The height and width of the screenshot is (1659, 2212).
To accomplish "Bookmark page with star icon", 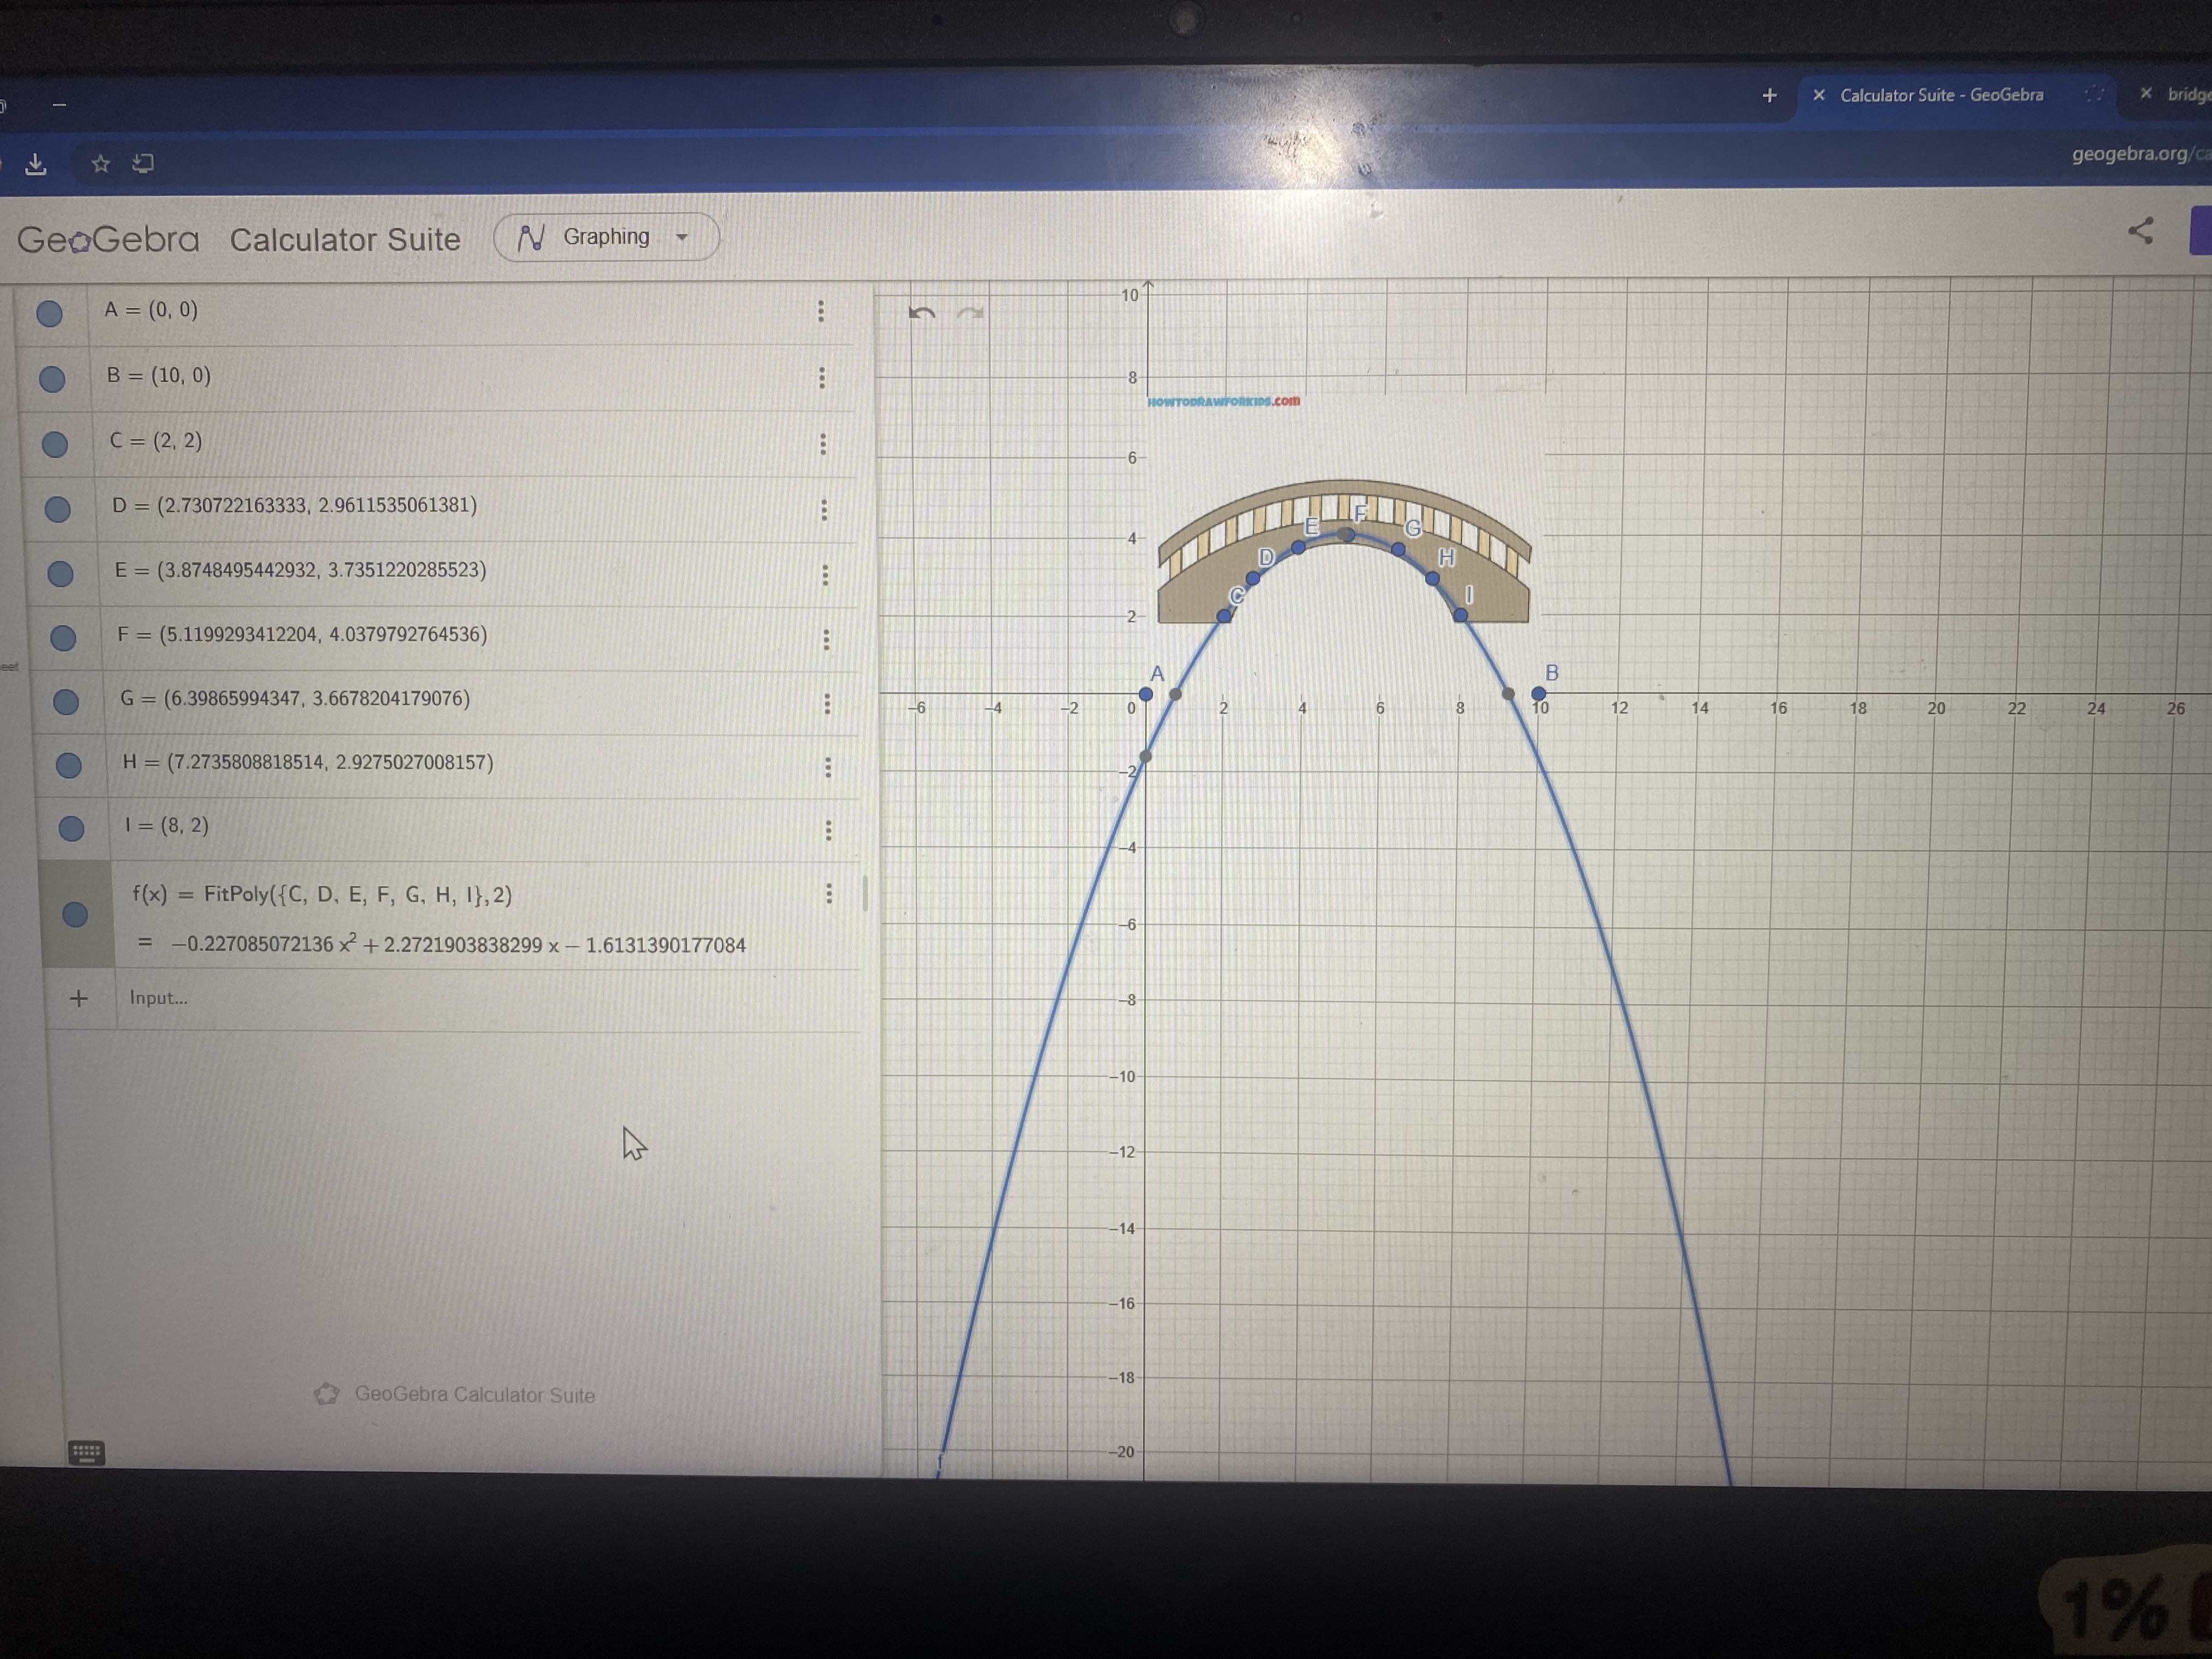I will coord(100,163).
